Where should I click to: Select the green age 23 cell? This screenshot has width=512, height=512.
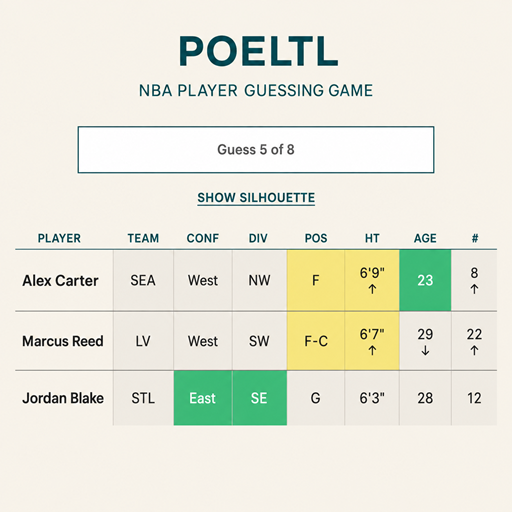425,280
